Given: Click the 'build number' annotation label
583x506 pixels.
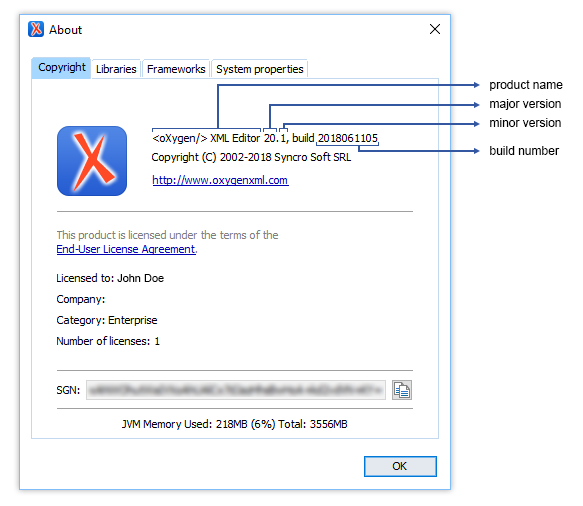Looking at the screenshot, I should 524,151.
